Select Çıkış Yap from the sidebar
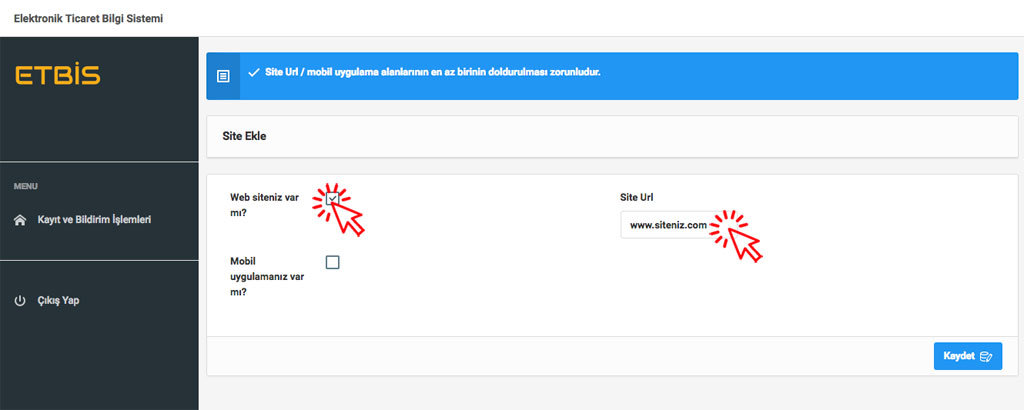Viewport: 1024px width, 410px height. 57,301
